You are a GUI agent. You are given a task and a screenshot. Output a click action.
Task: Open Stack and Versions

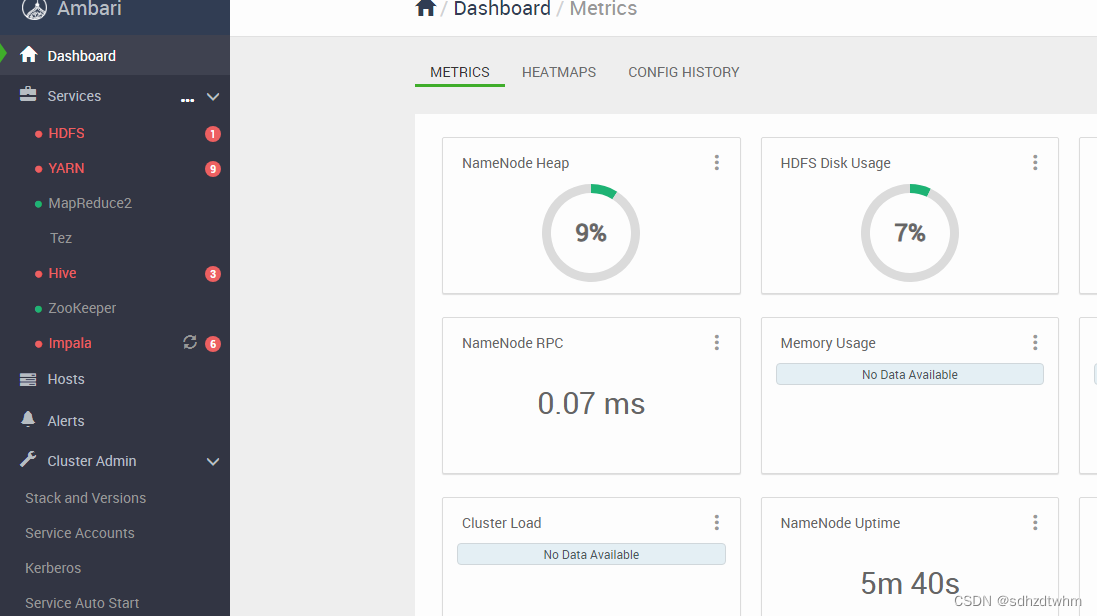pos(85,498)
